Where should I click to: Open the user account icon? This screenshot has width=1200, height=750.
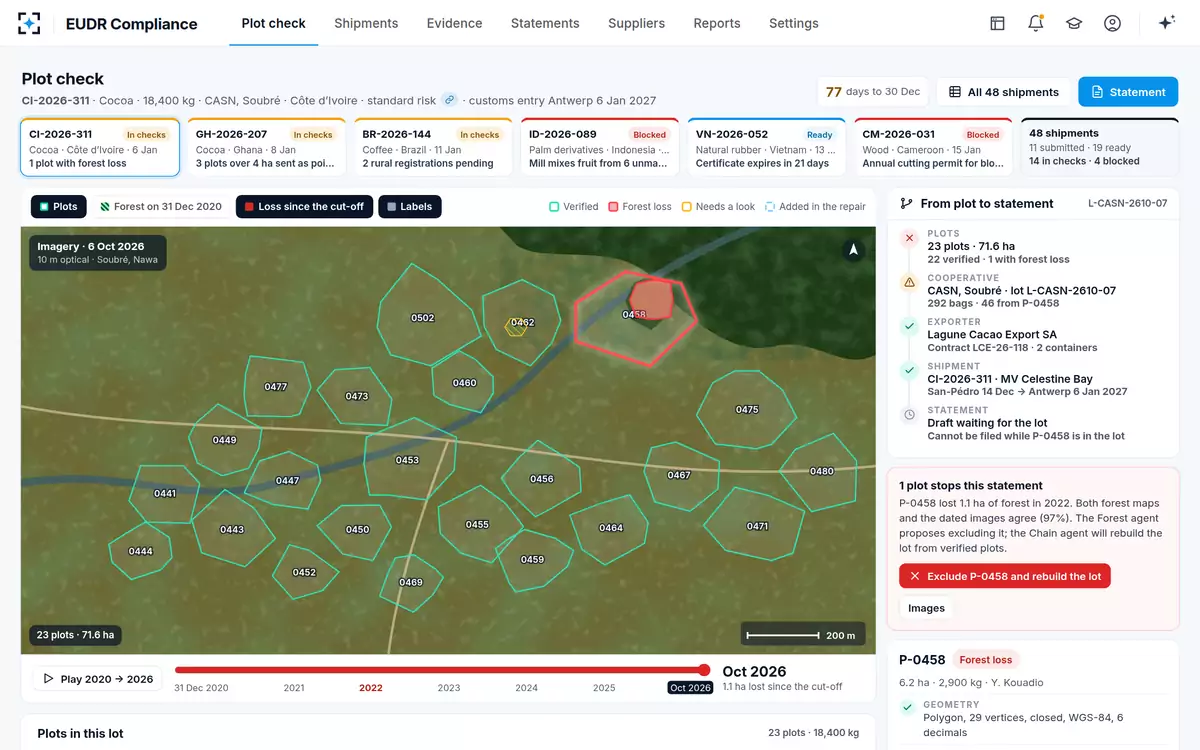click(x=1112, y=23)
